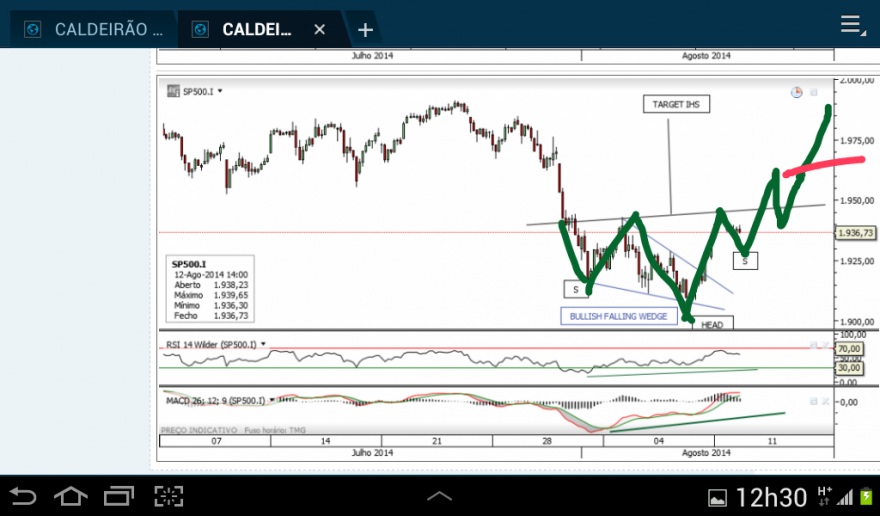Screen dimensions: 880x516
Task: Open the RSI 14 Wilder dropdown arrow
Action: [x=263, y=344]
